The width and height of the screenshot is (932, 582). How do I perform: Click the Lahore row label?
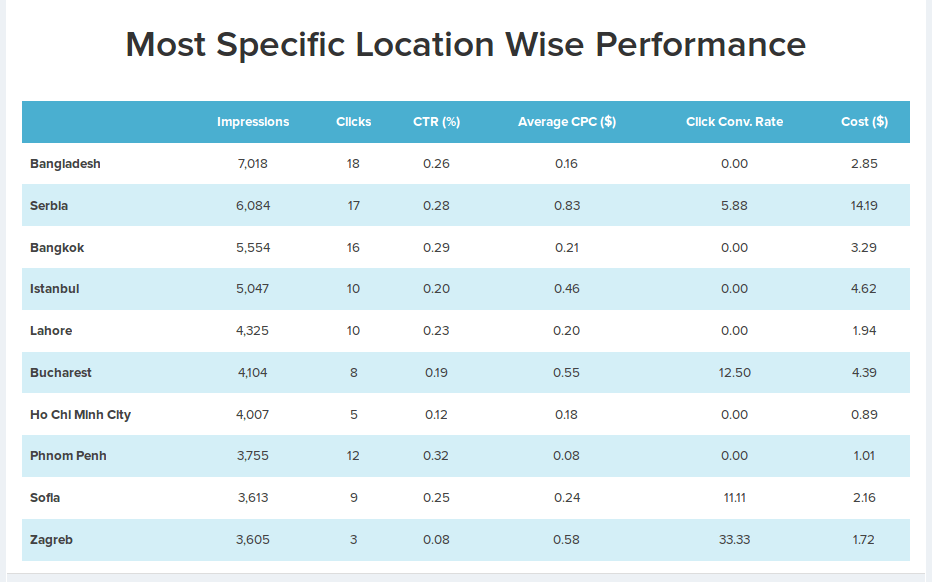(x=51, y=331)
